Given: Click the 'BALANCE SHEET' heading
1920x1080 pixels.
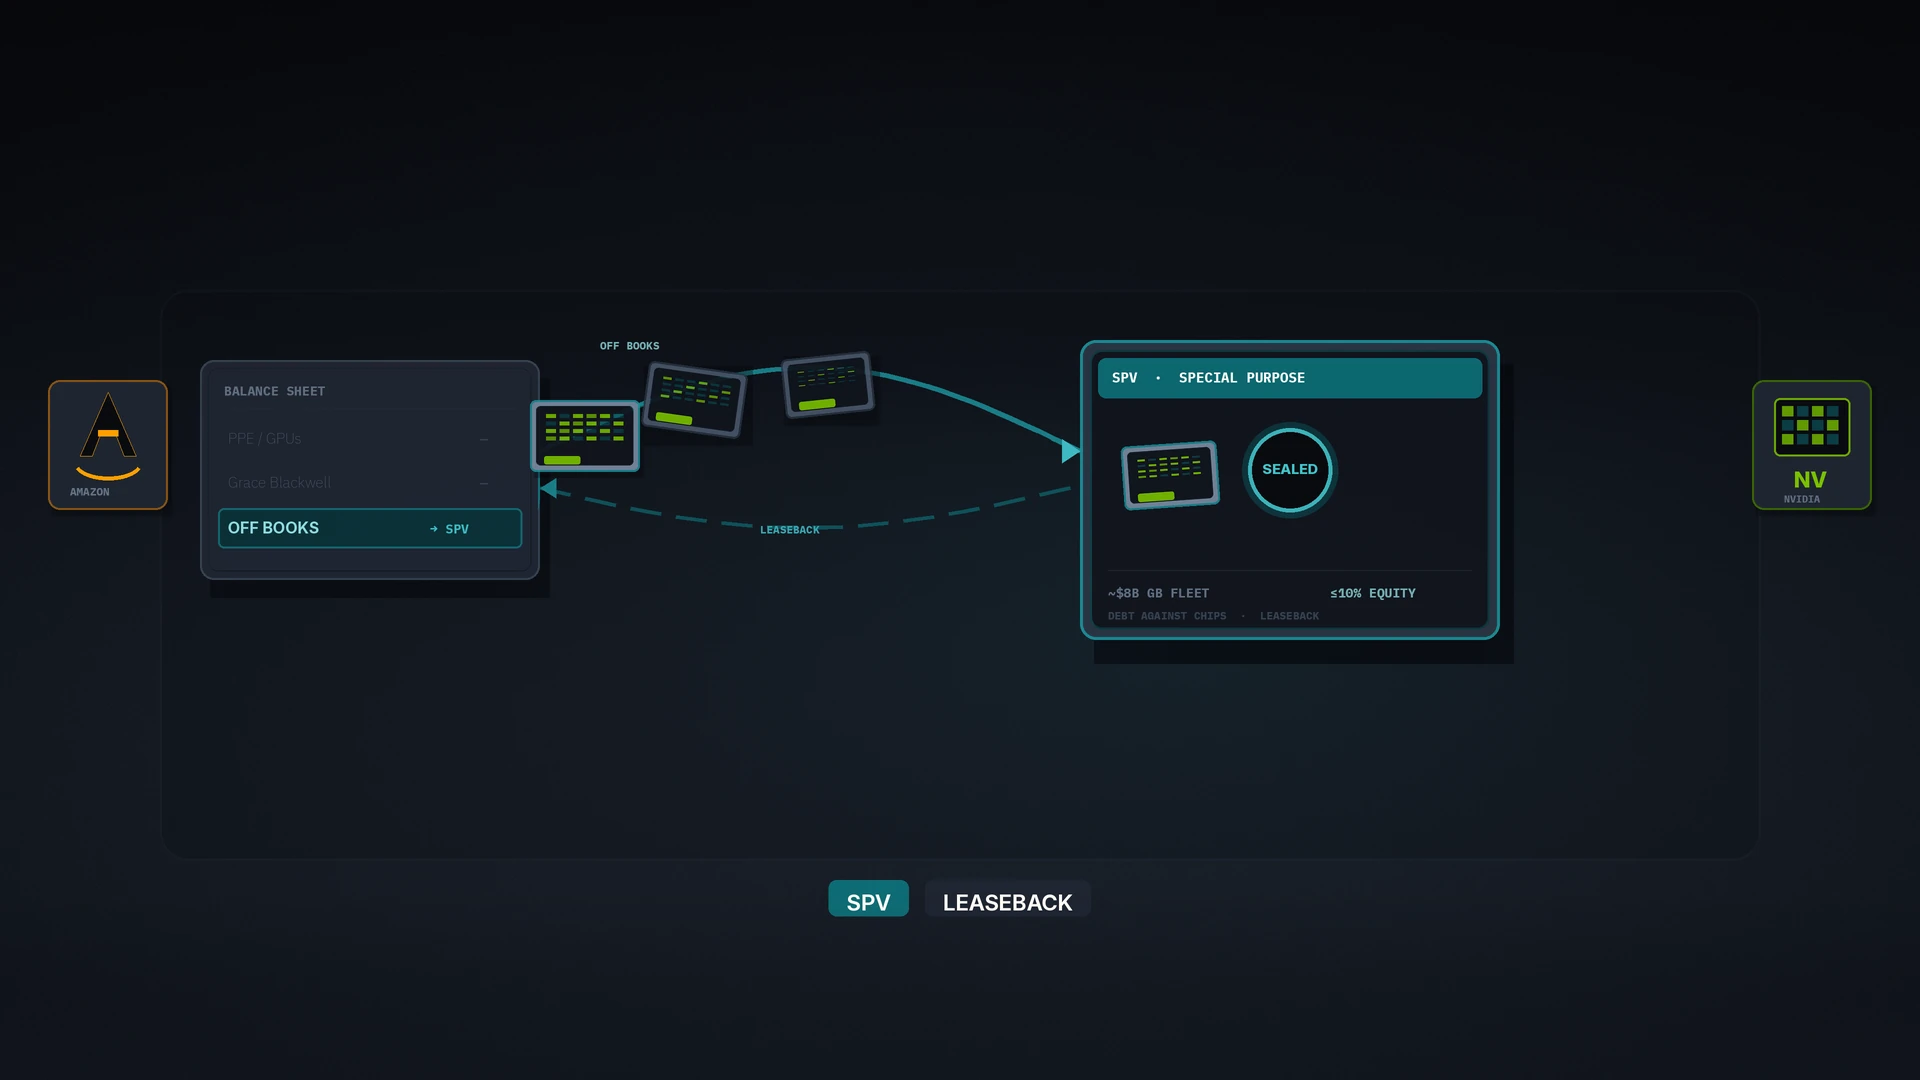Looking at the screenshot, I should 274,391.
